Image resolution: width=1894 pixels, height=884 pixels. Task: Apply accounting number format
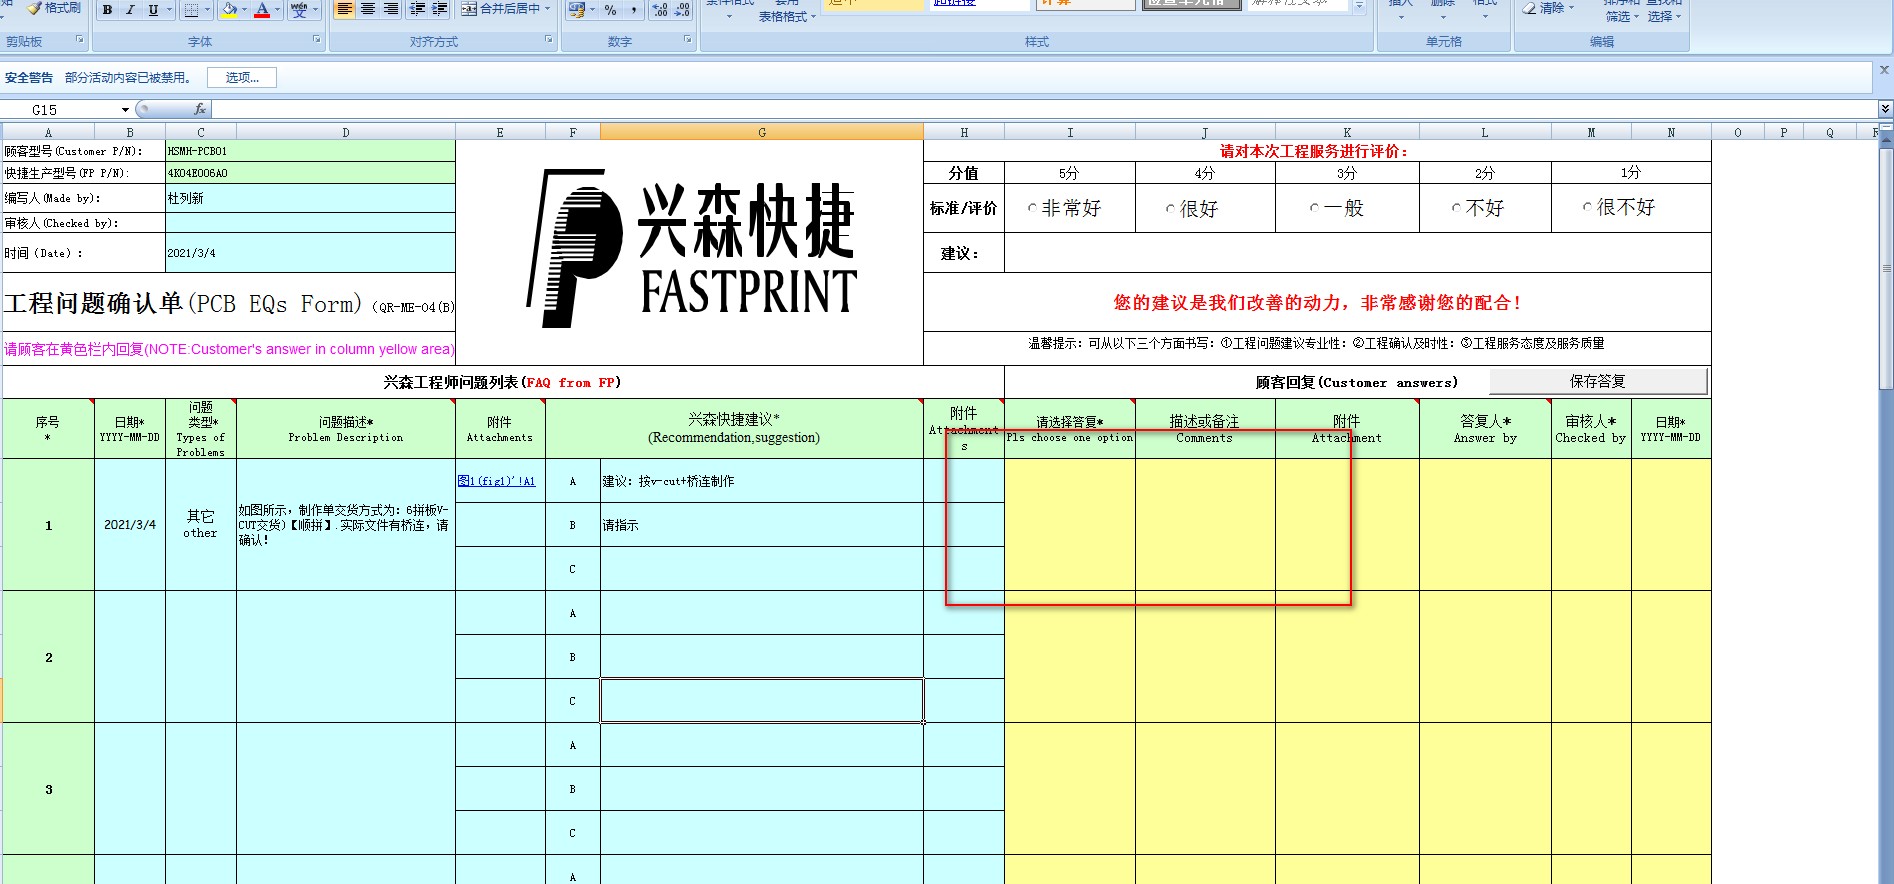point(576,10)
